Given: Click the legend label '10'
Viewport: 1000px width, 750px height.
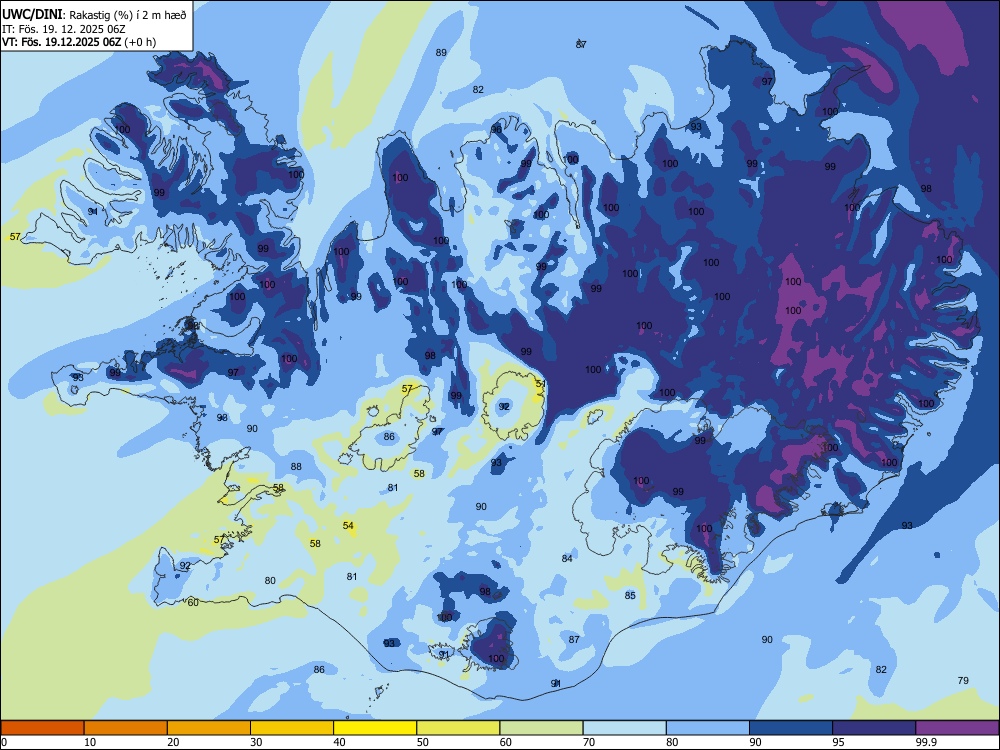Looking at the screenshot, I should [90, 742].
